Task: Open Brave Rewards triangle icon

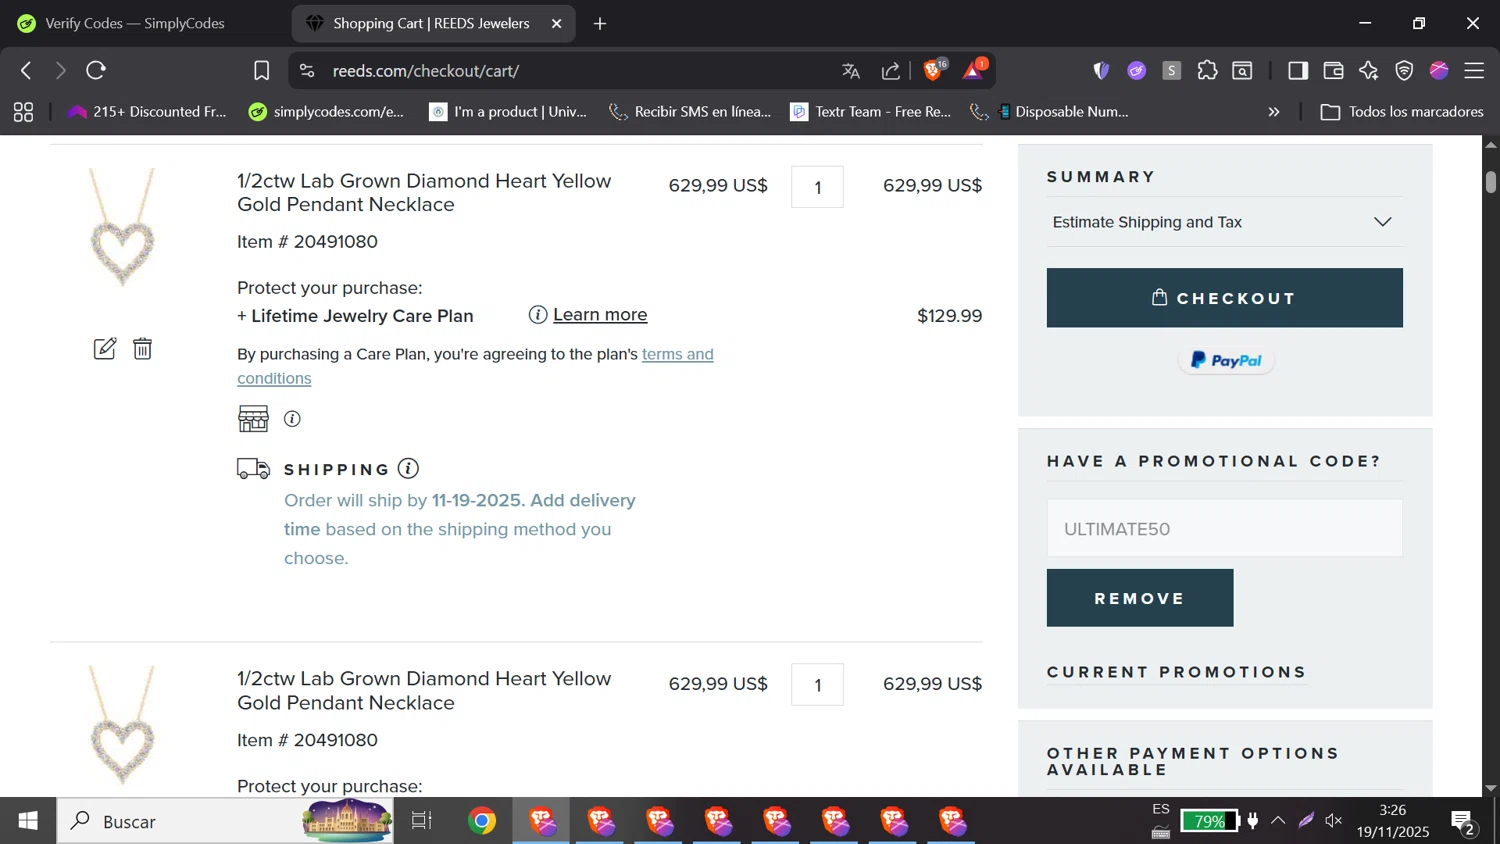Action: coord(974,70)
